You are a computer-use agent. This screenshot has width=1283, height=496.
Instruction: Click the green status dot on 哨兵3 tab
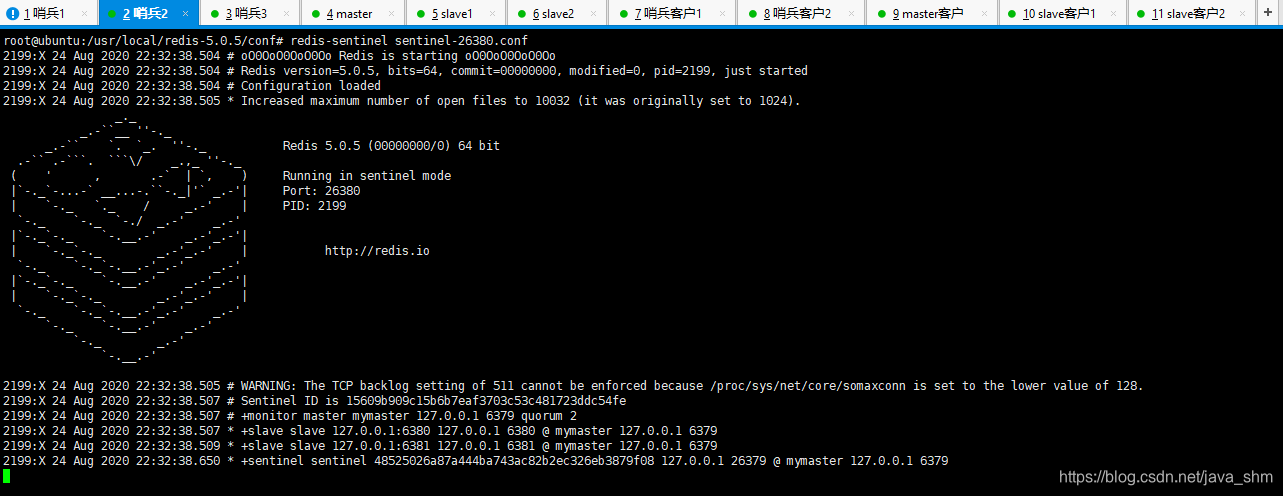click(x=215, y=14)
